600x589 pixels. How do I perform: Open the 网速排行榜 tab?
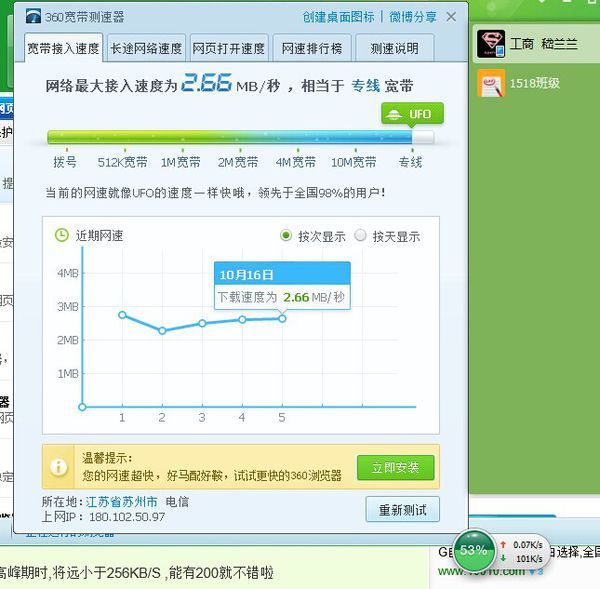coord(312,48)
